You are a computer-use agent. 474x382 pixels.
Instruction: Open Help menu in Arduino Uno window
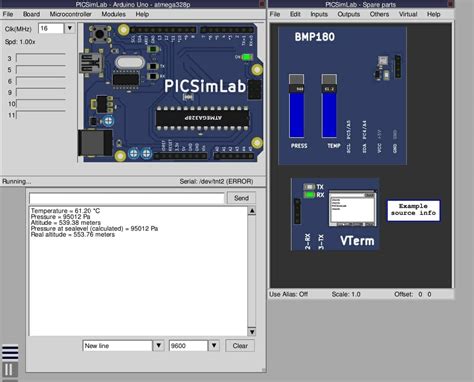click(142, 14)
